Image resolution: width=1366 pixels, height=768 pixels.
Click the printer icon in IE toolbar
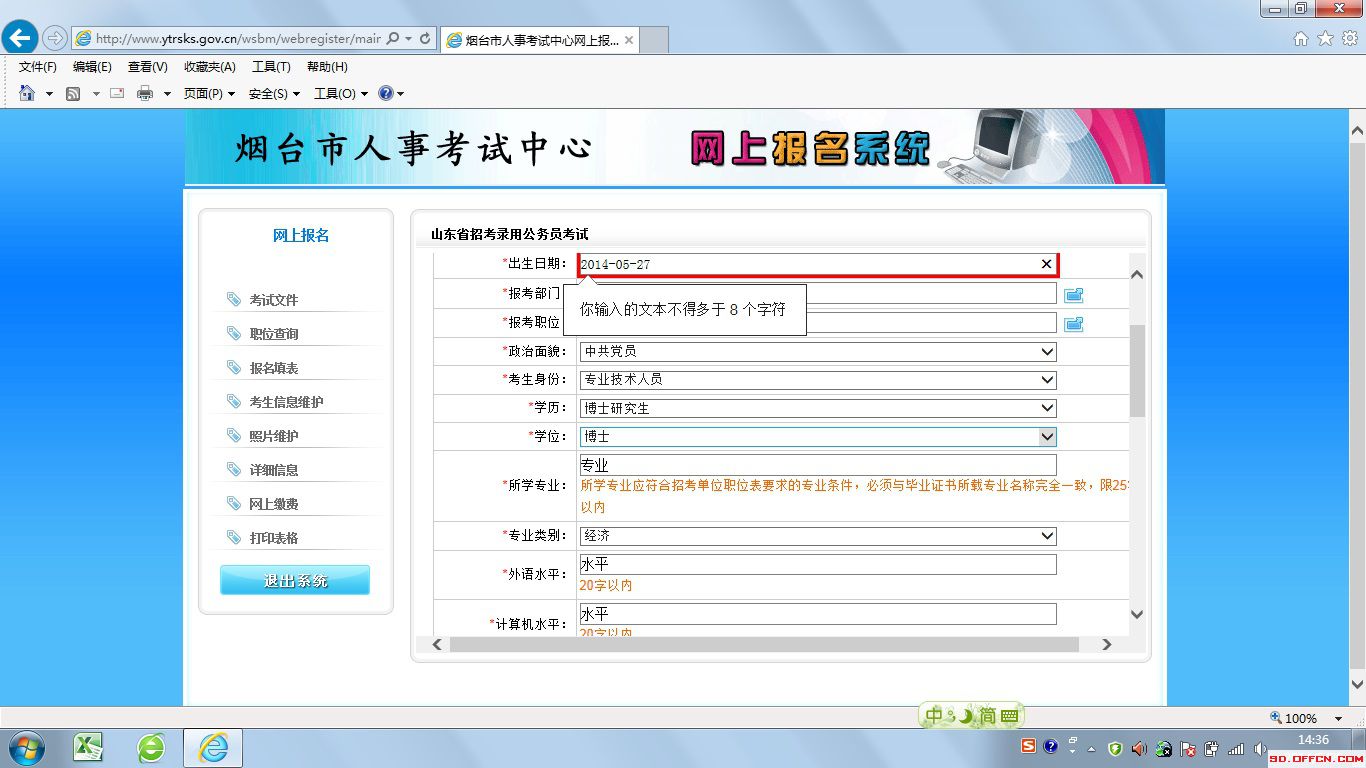[145, 93]
